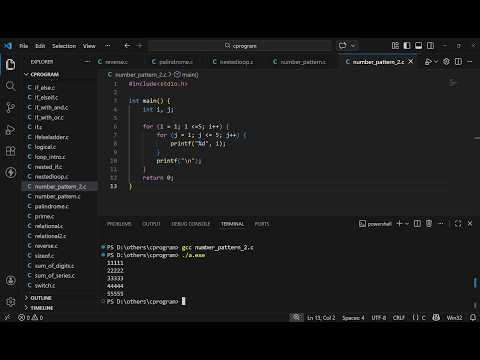Navigate forward with the right arrow
This screenshot has width=480, height=360.
click(x=140, y=46)
